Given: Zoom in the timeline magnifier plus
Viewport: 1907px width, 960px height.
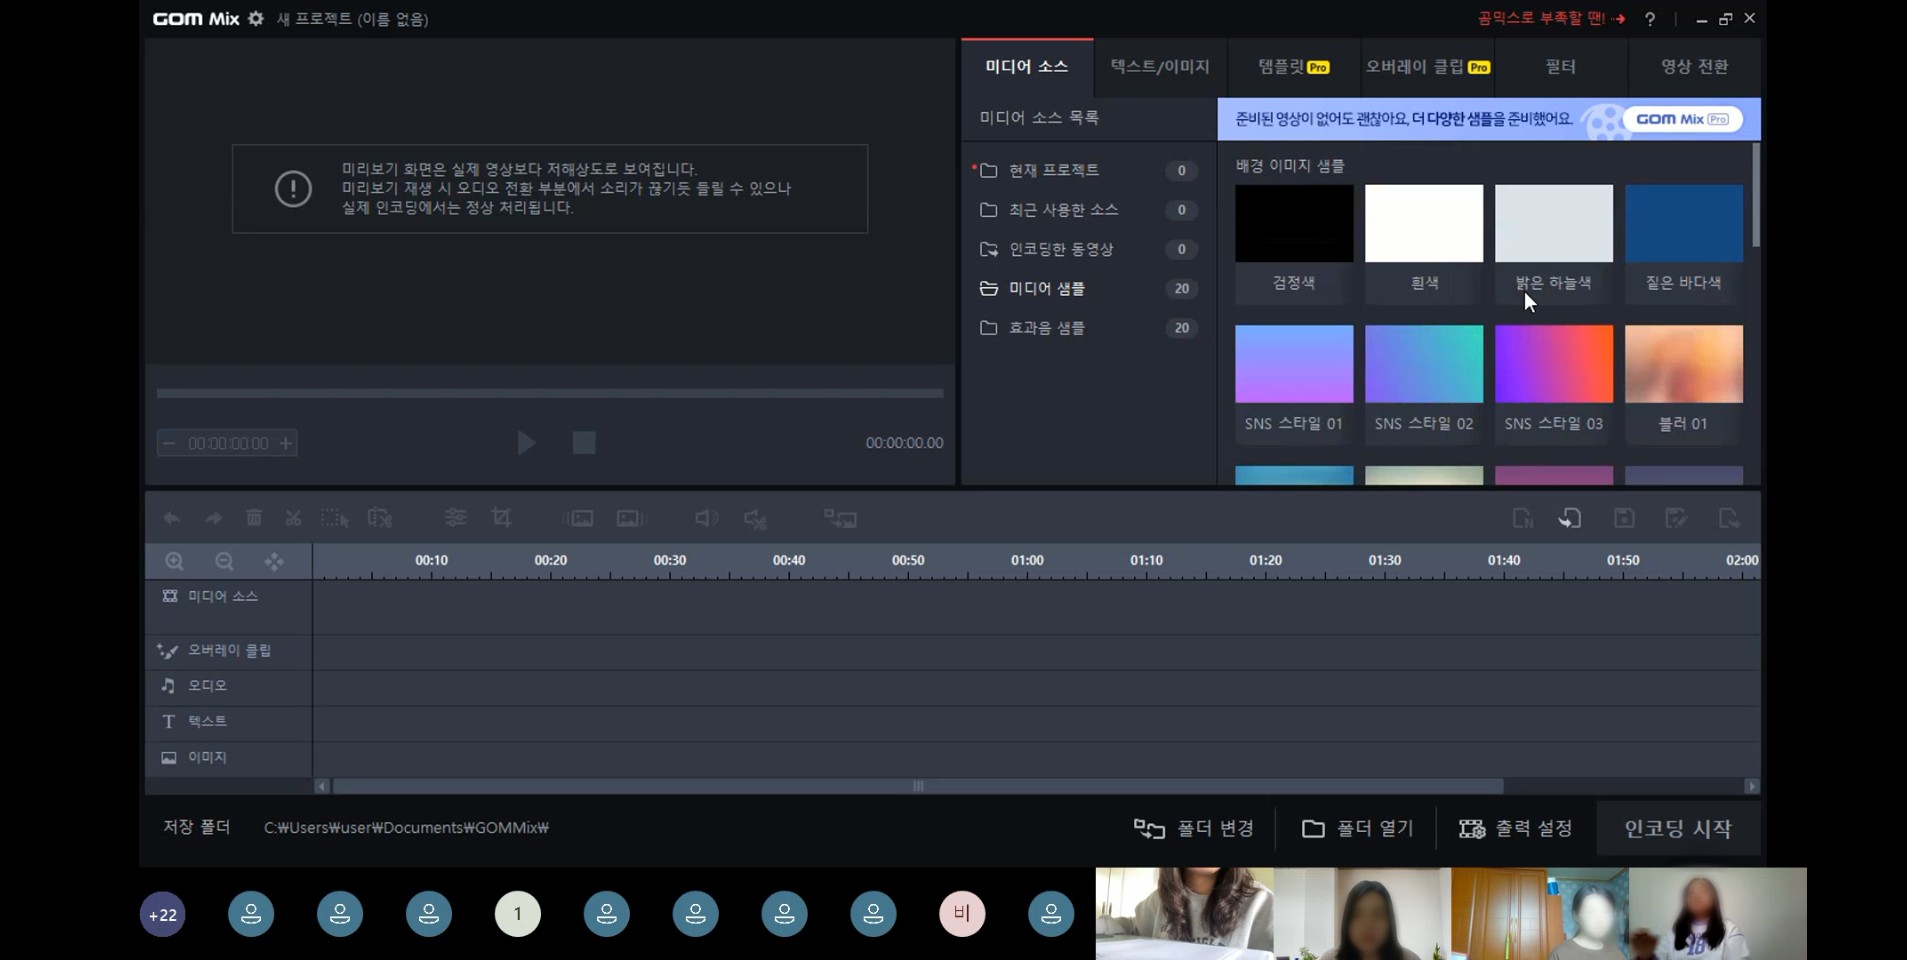Looking at the screenshot, I should pos(174,561).
